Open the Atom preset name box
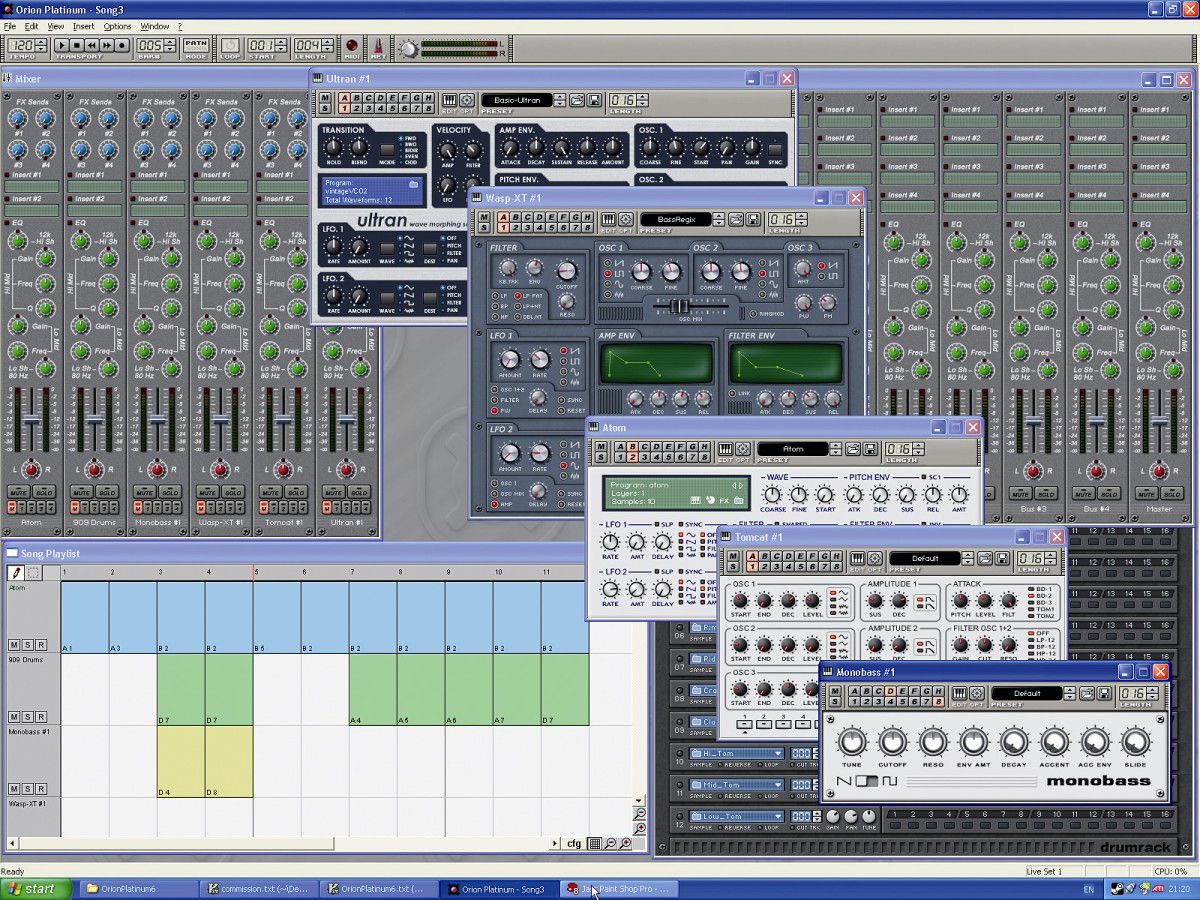This screenshot has height=900, width=1200. (x=793, y=449)
